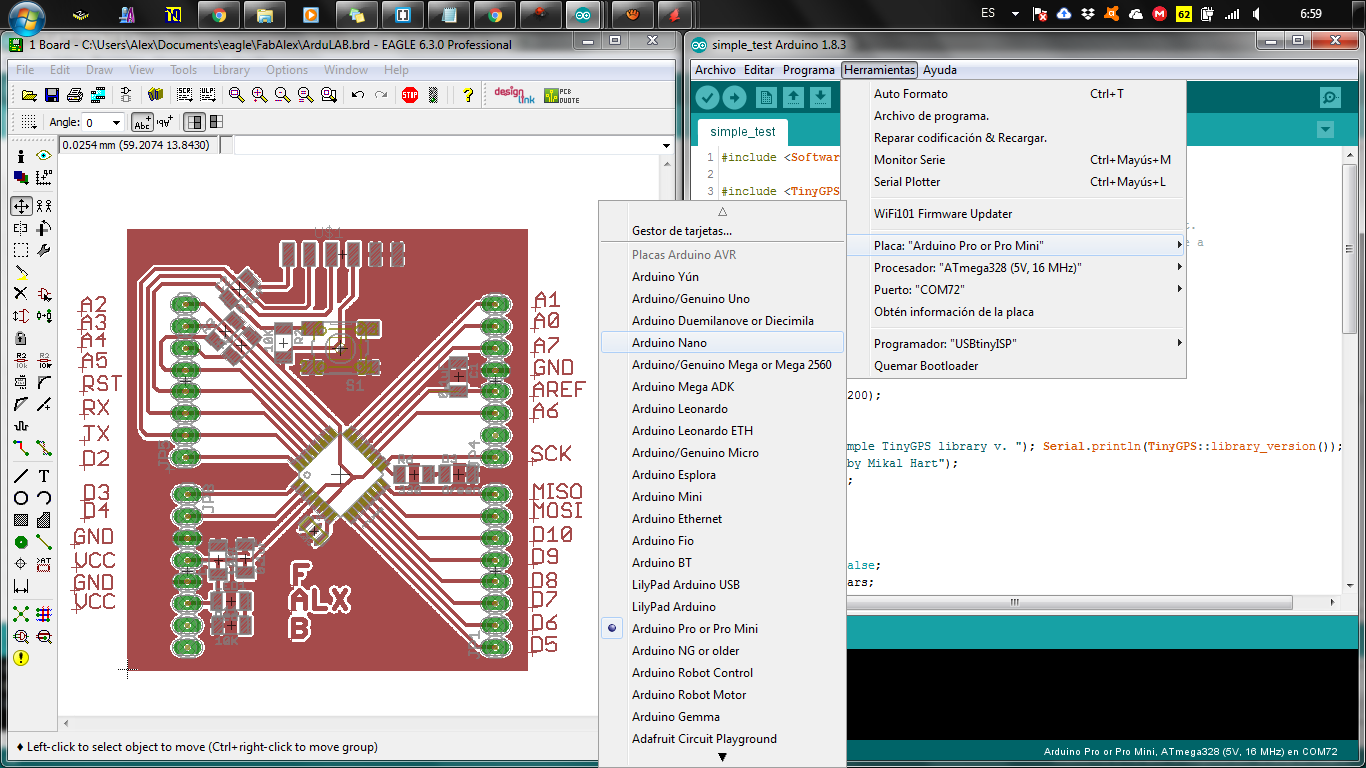Select the Arduino Pro or Pro Mini radio option
1366x768 pixels.
click(x=613, y=628)
